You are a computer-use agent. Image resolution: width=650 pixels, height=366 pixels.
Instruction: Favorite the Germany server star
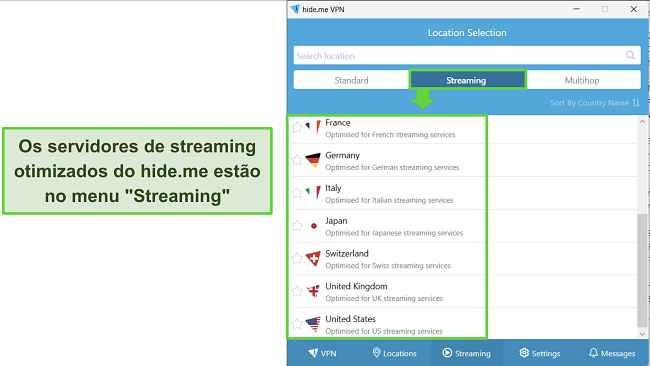297,160
